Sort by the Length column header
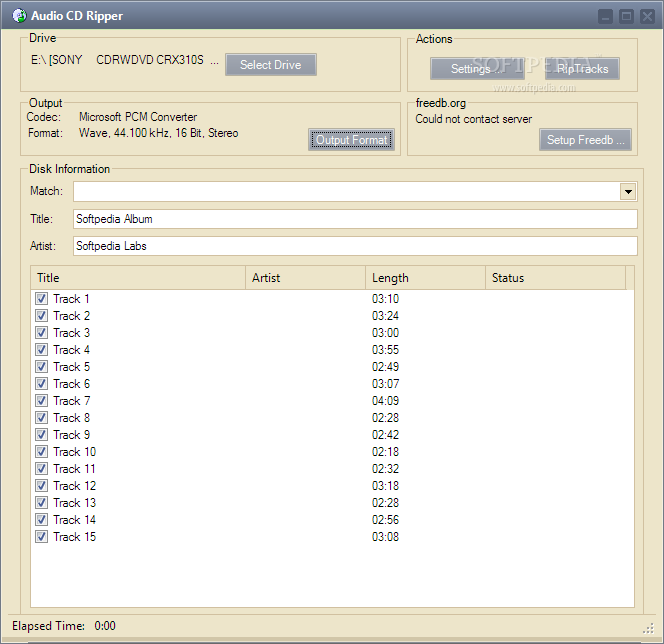 pyautogui.click(x=425, y=278)
